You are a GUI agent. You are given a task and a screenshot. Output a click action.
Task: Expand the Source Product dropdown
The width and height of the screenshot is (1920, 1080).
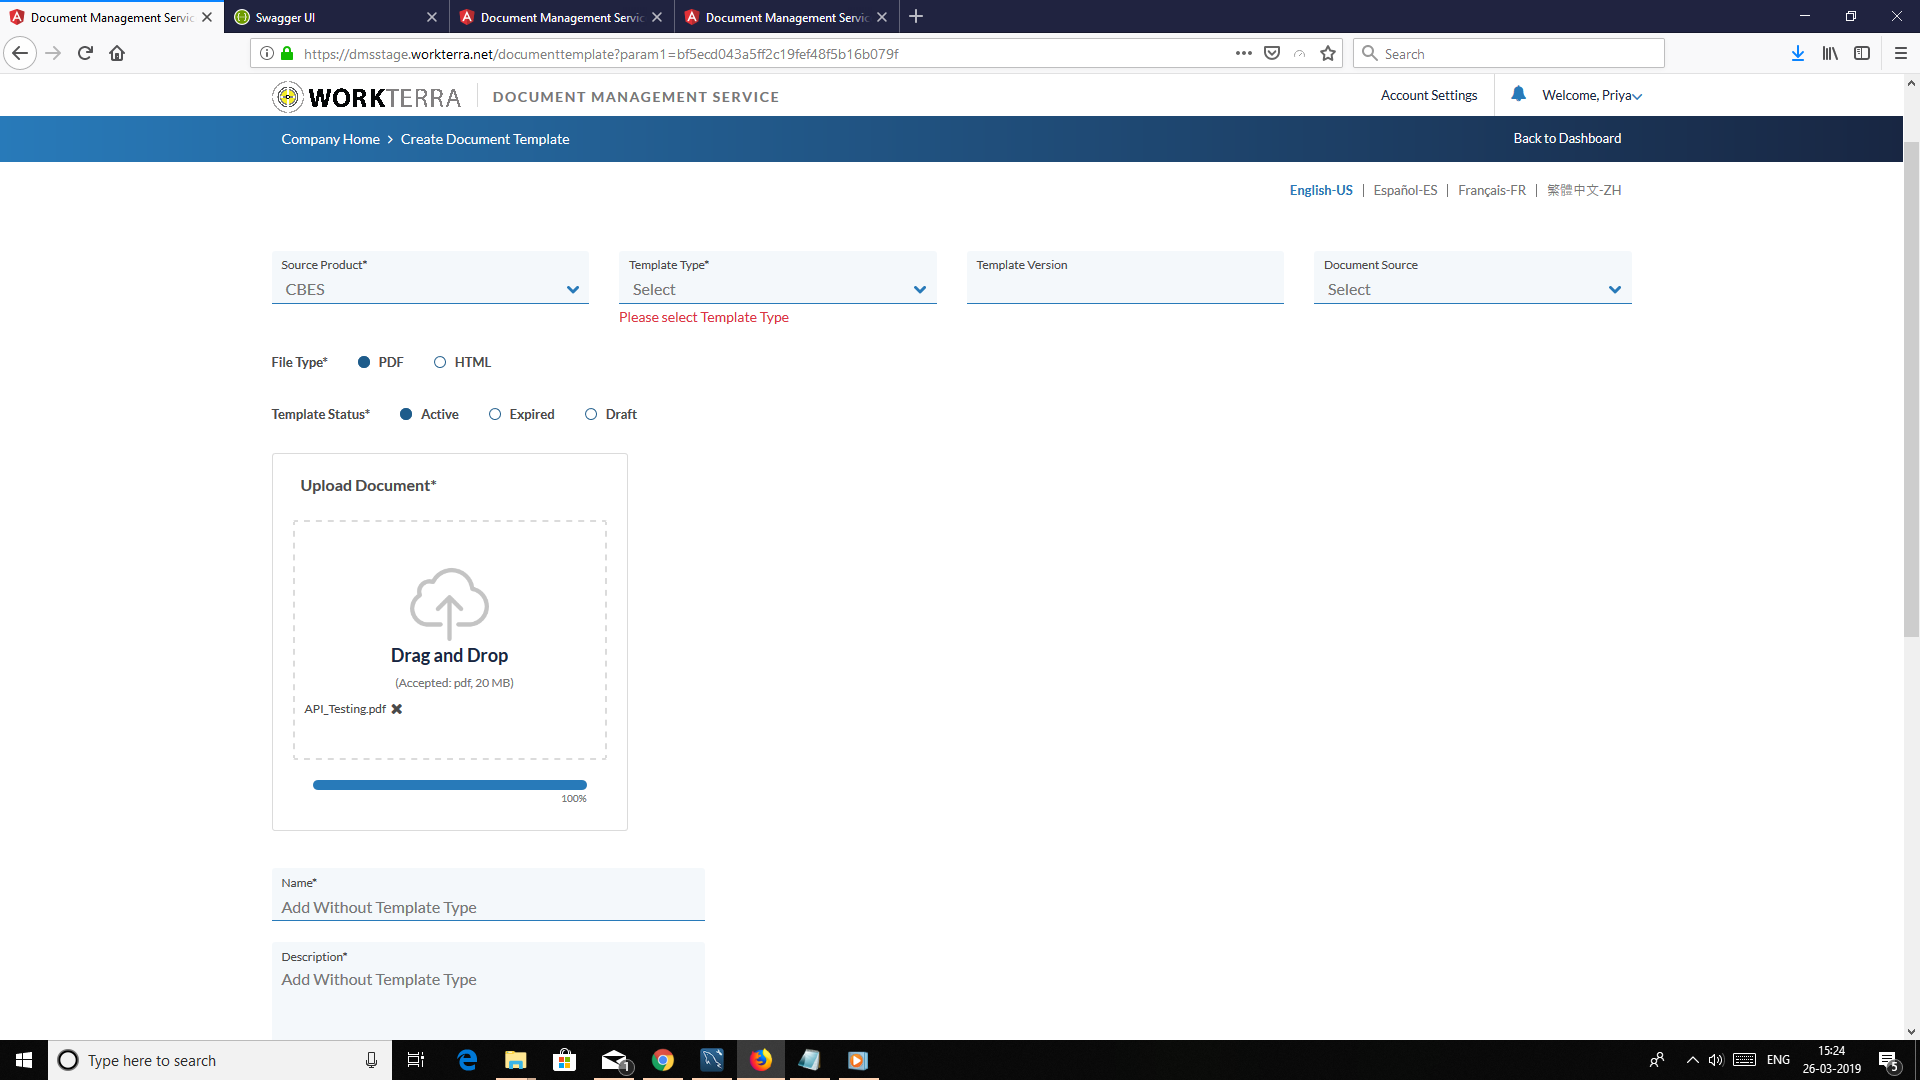click(x=430, y=289)
